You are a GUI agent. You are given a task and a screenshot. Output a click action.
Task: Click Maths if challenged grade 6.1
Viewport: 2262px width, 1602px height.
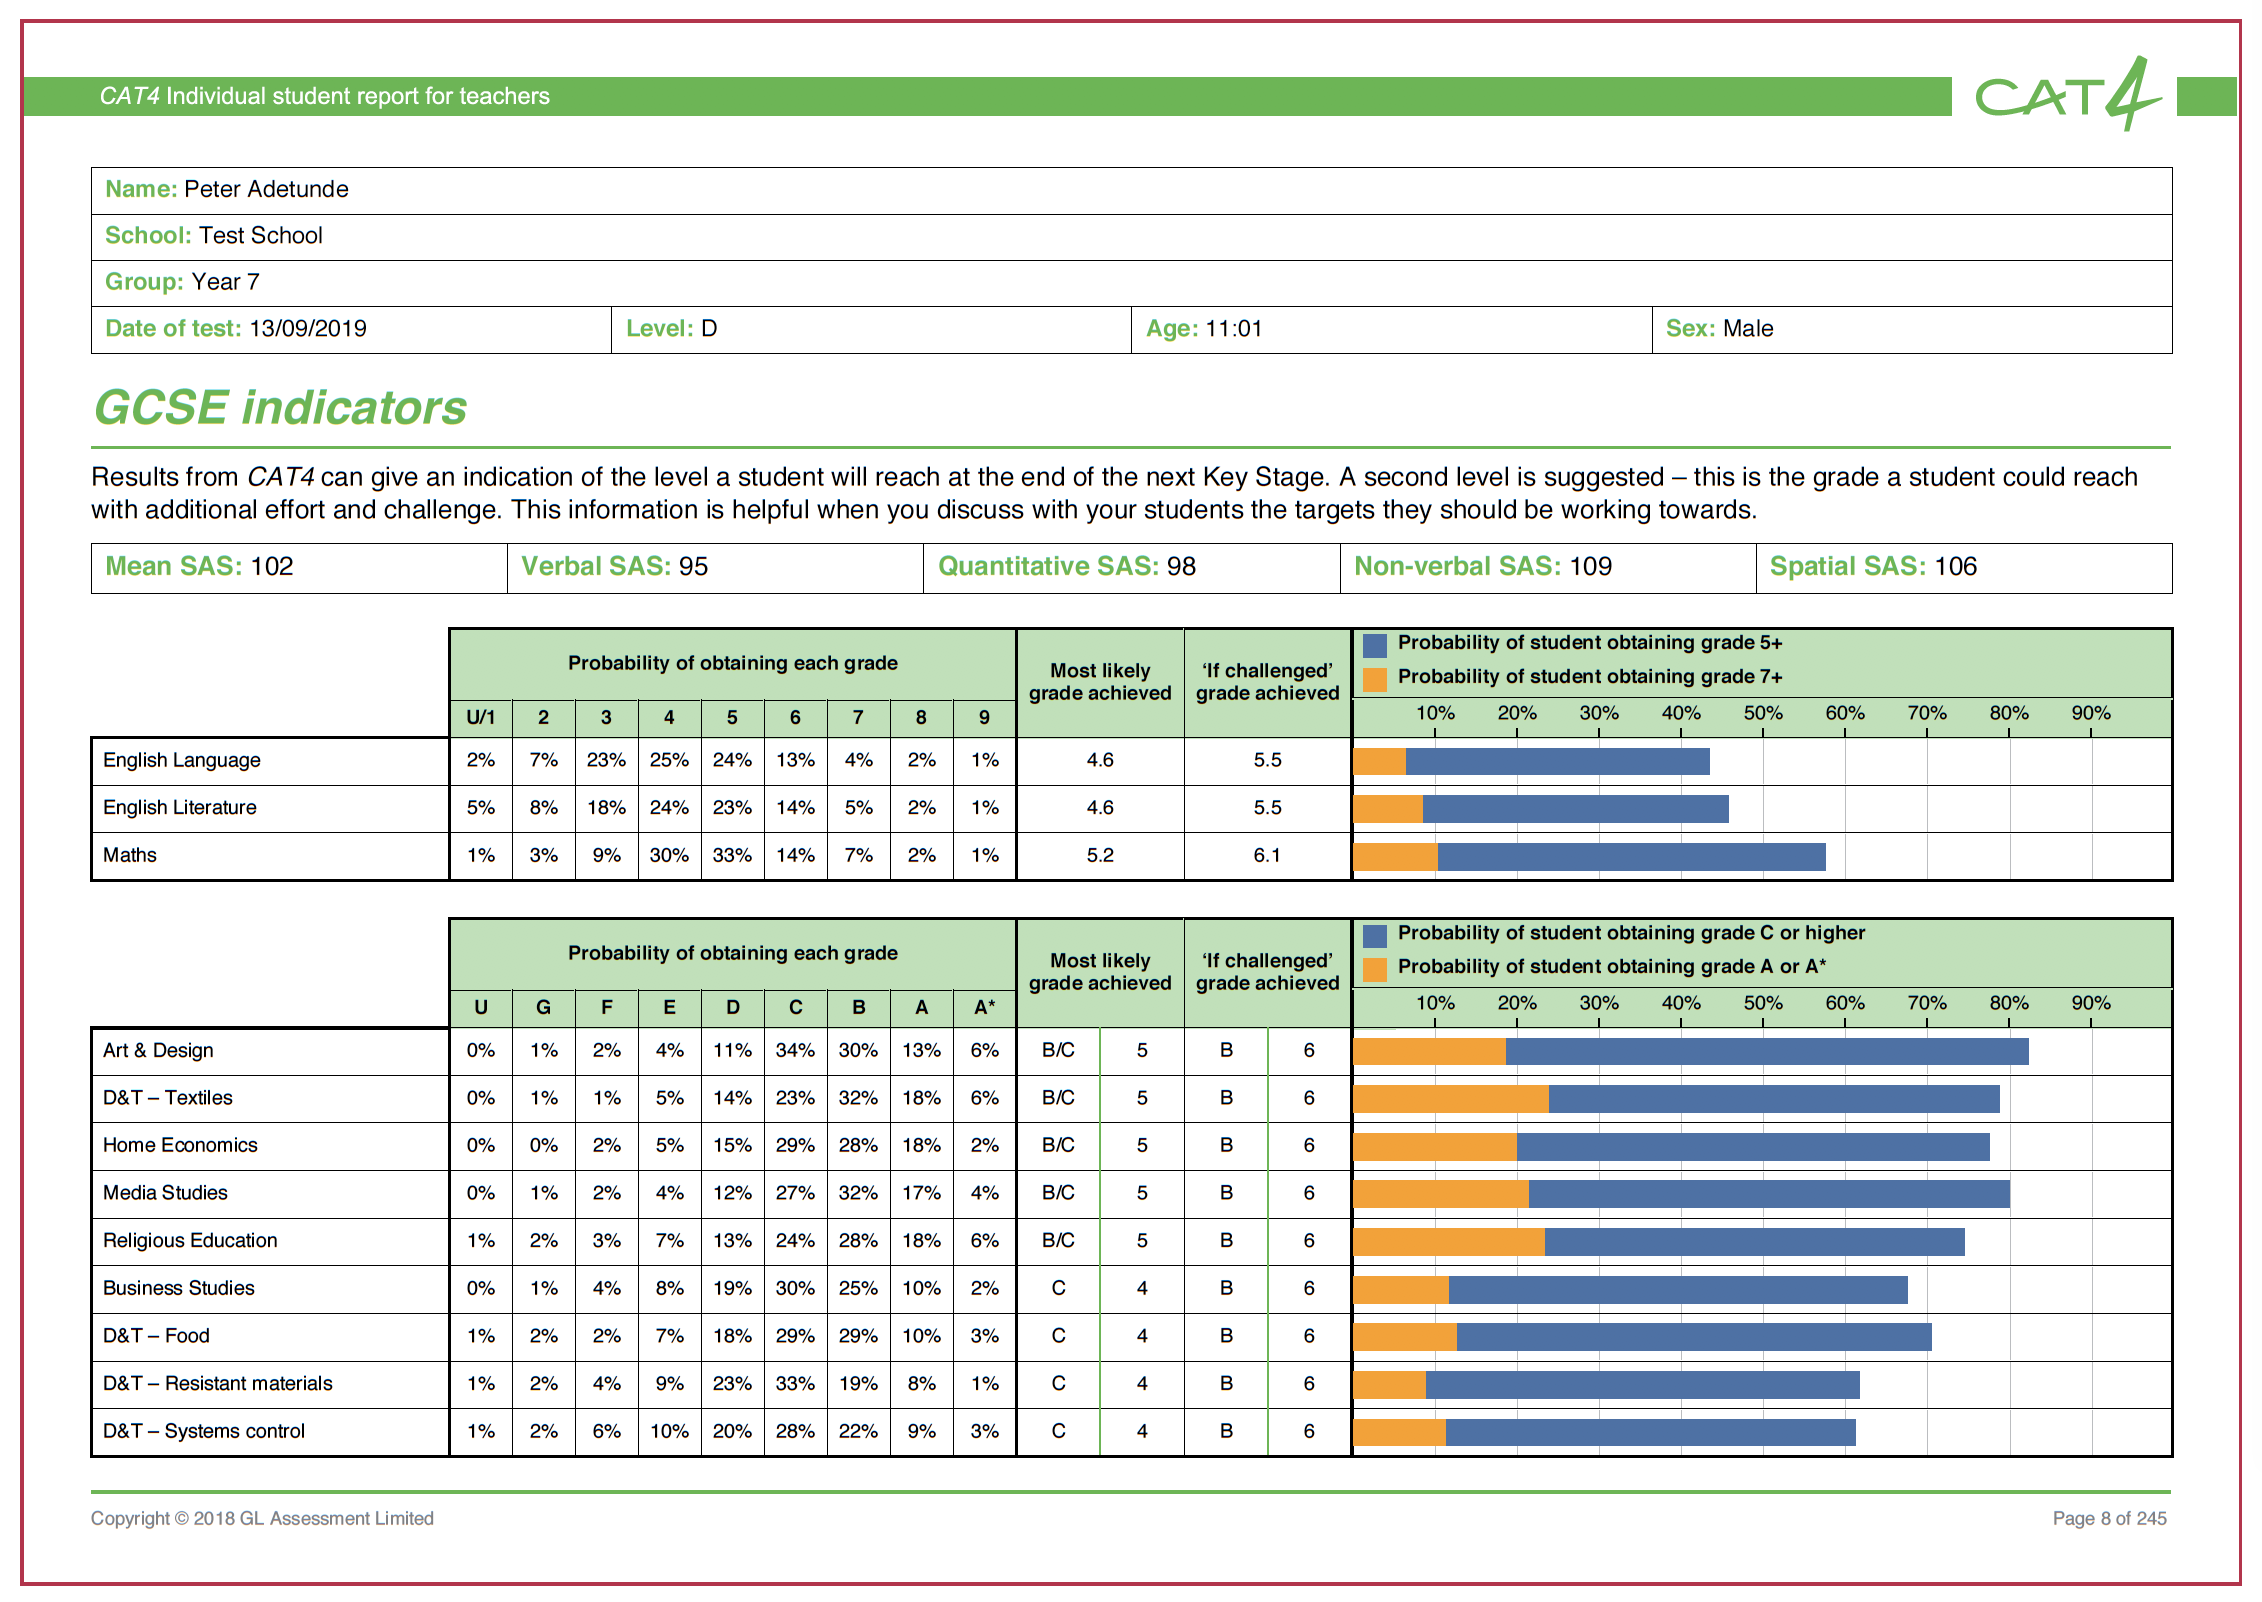coord(1267,856)
